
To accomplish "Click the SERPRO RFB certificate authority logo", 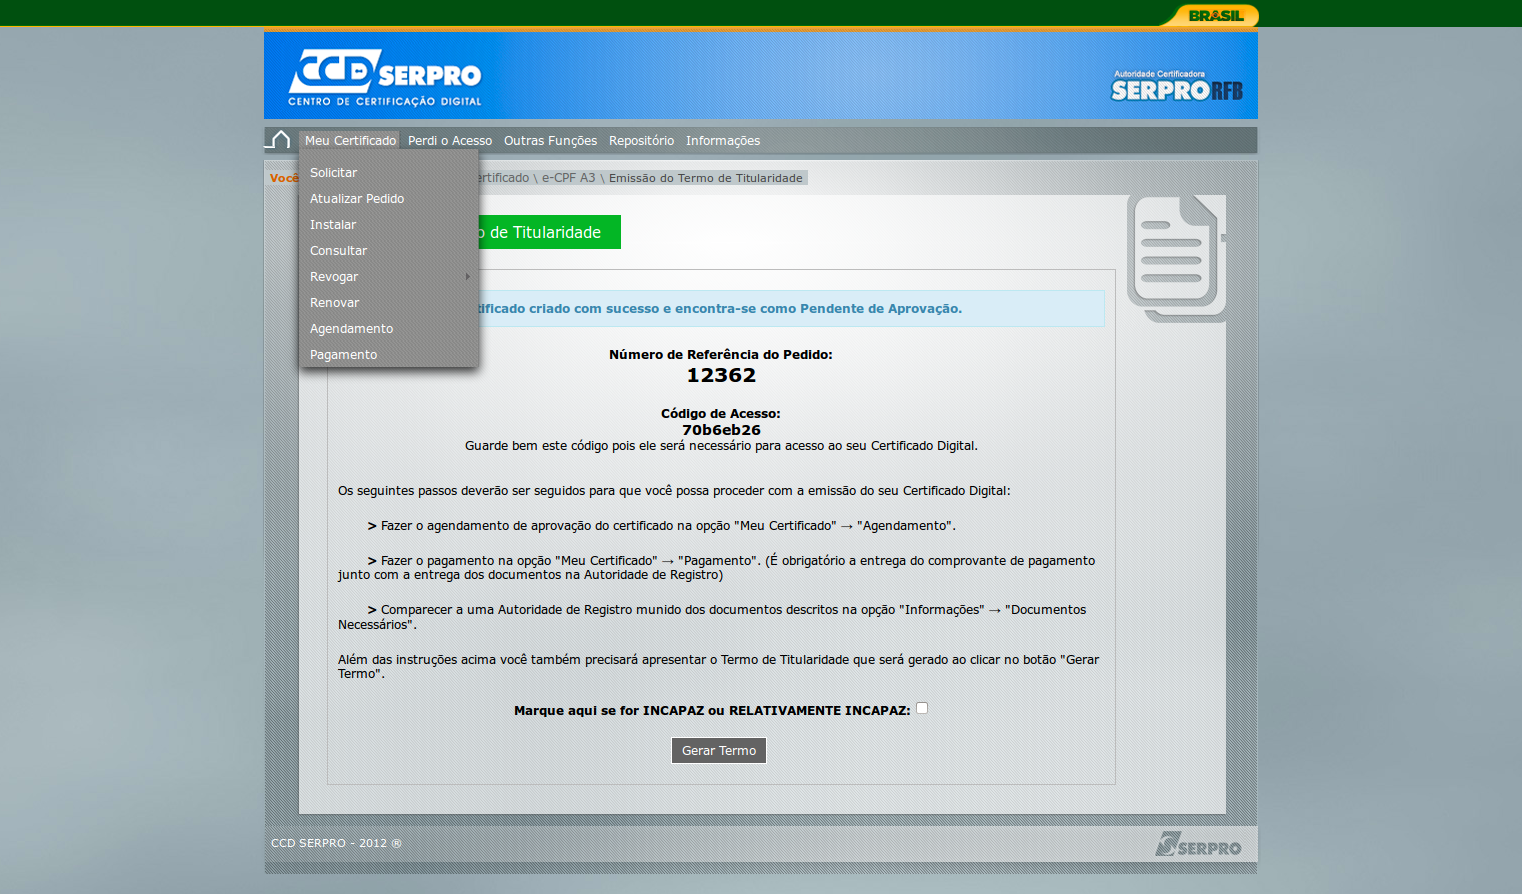I will click(x=1176, y=87).
